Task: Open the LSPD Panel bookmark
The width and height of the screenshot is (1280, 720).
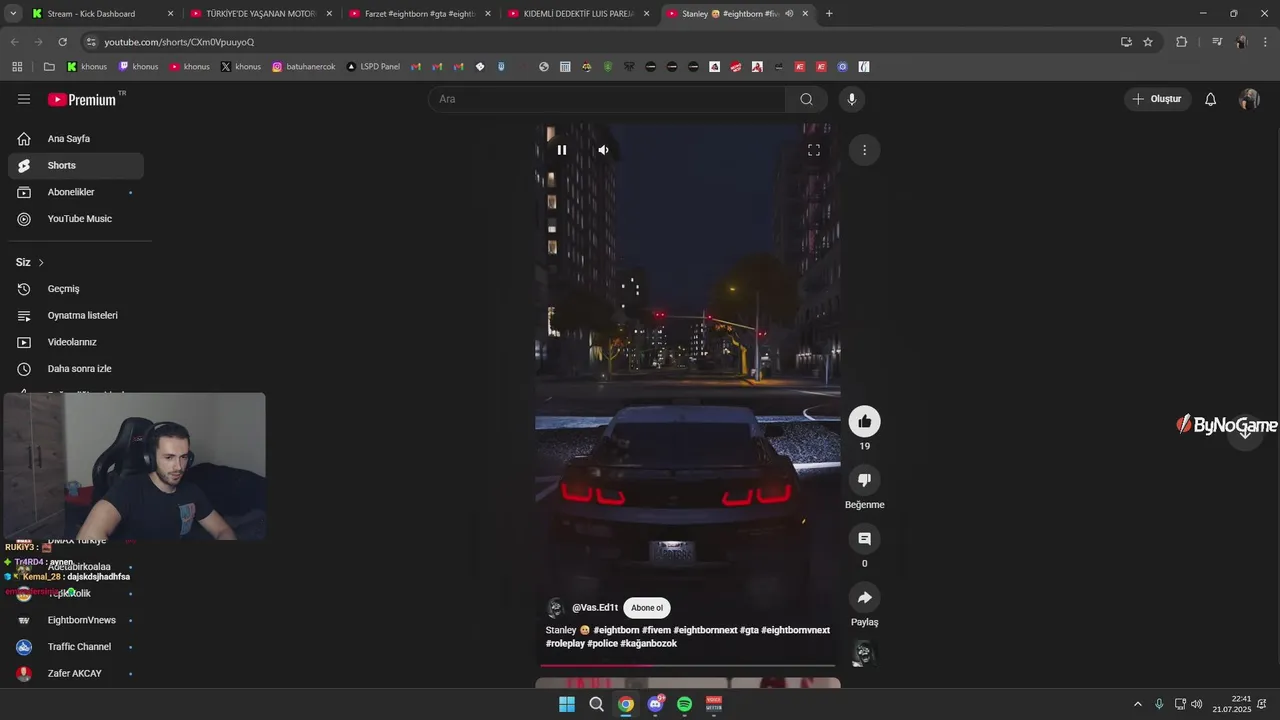Action: click(373, 67)
